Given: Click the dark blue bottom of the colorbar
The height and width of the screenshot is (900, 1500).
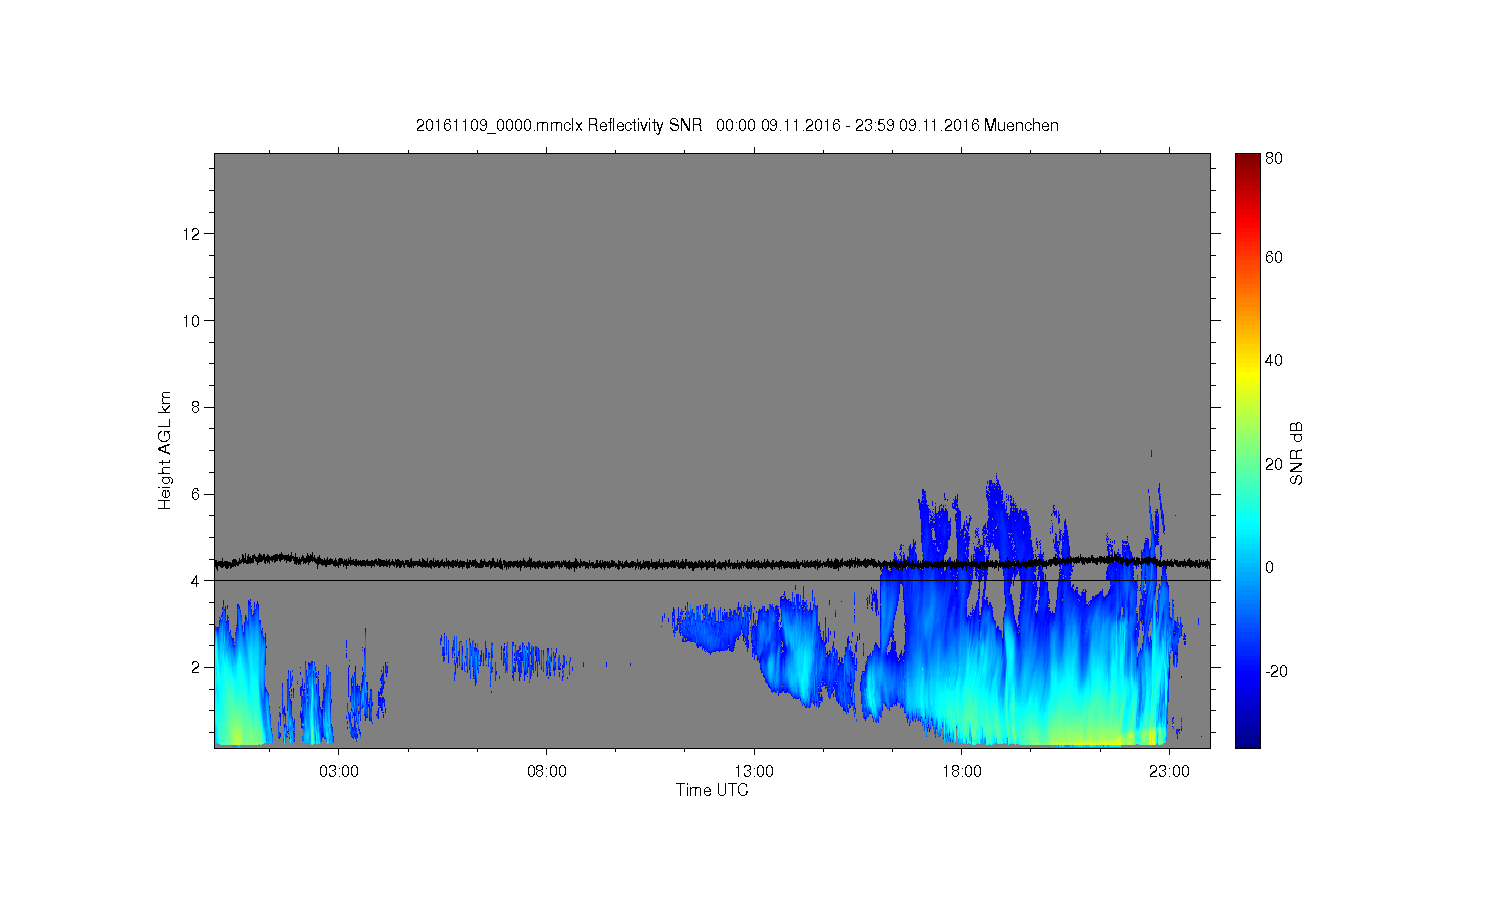Looking at the screenshot, I should [1247, 740].
